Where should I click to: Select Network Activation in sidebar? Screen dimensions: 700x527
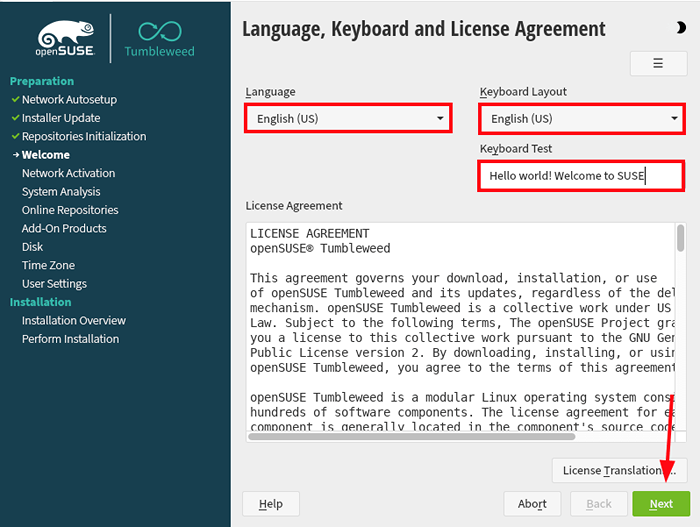[x=68, y=173]
